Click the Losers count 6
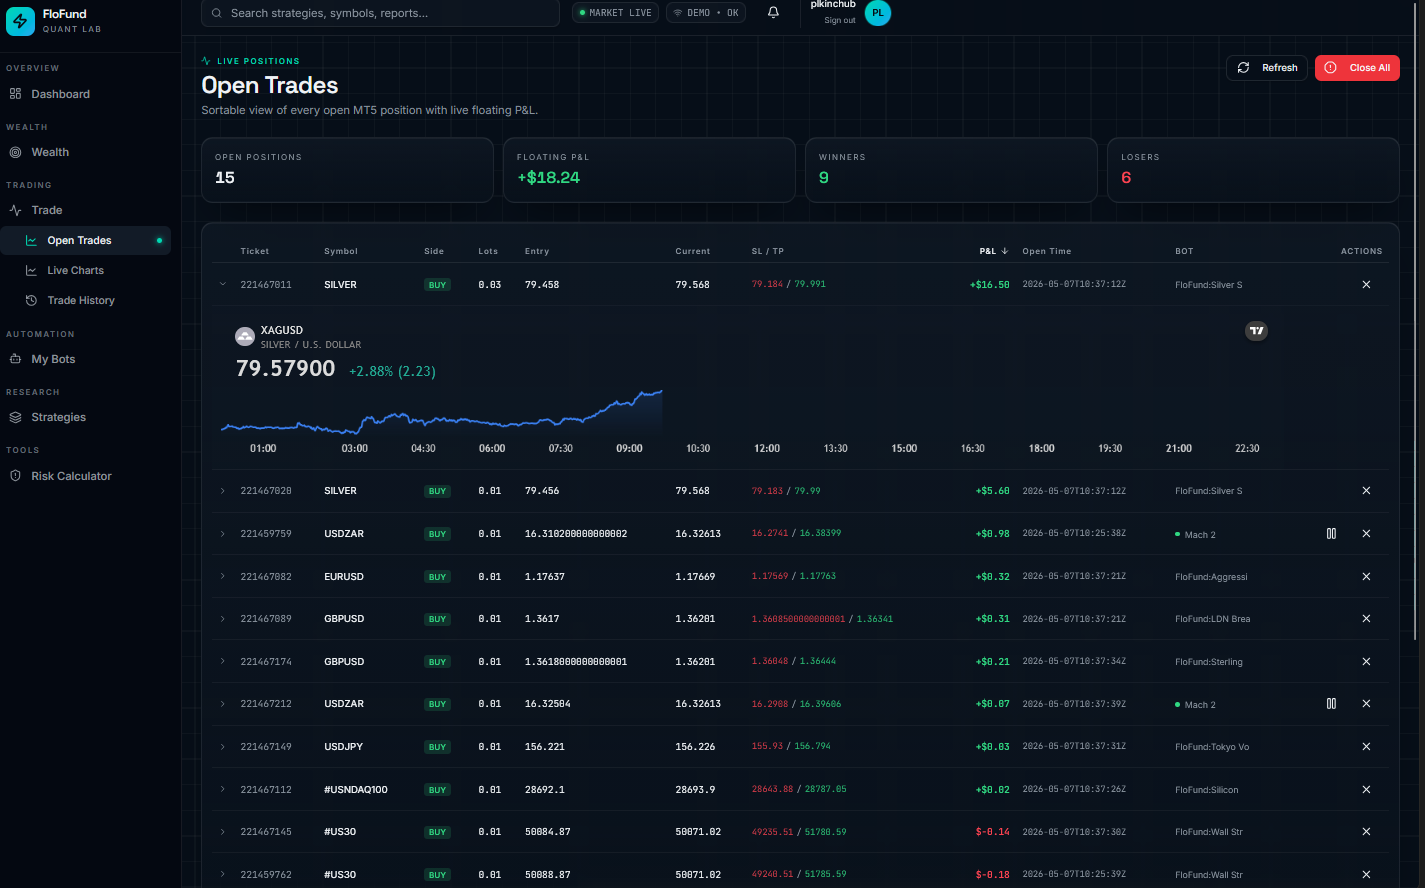This screenshot has height=888, width=1425. [x=1126, y=178]
